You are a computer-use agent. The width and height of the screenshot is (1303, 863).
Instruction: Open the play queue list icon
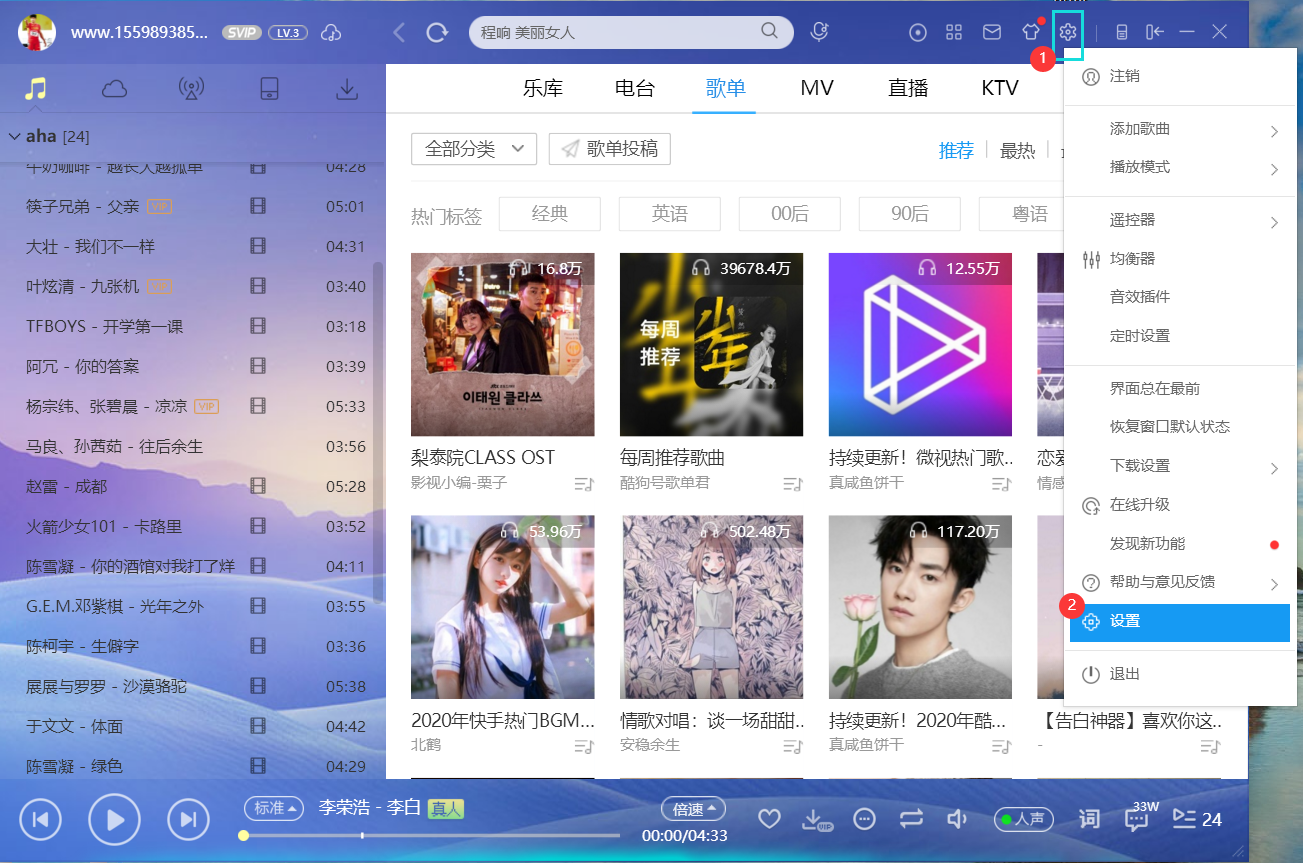point(1185,819)
